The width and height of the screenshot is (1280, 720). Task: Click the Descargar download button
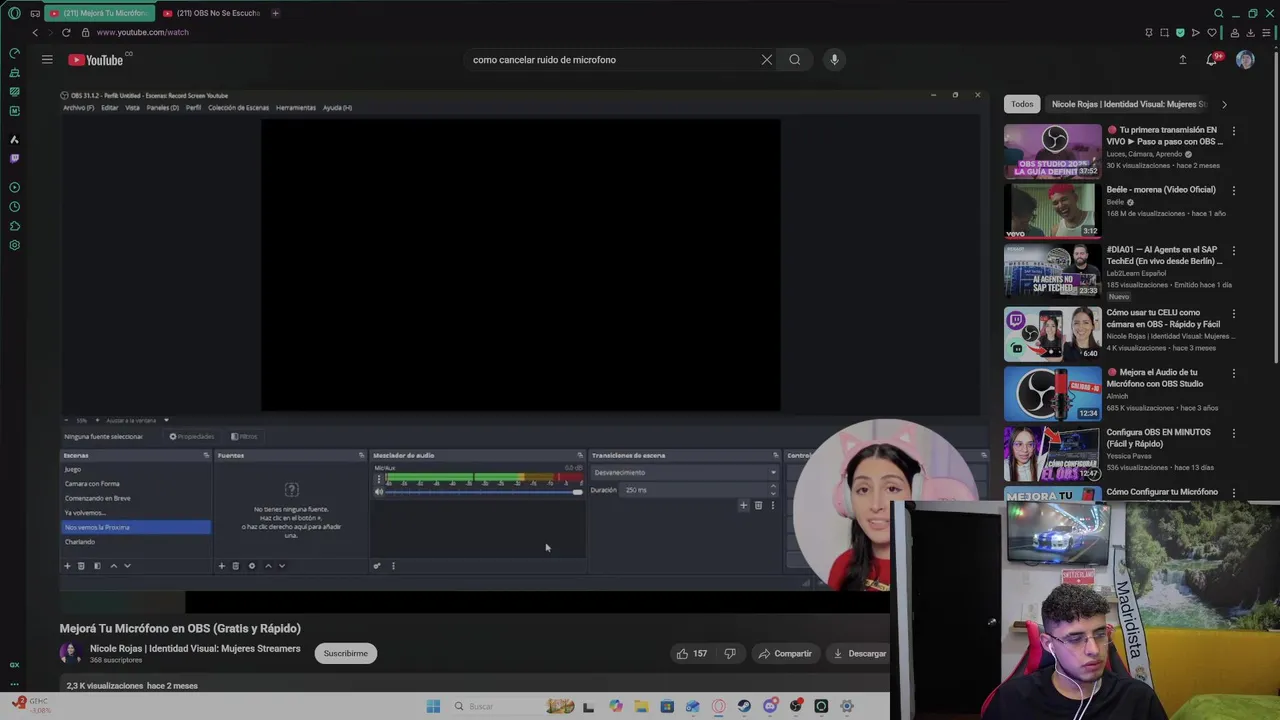coord(860,654)
